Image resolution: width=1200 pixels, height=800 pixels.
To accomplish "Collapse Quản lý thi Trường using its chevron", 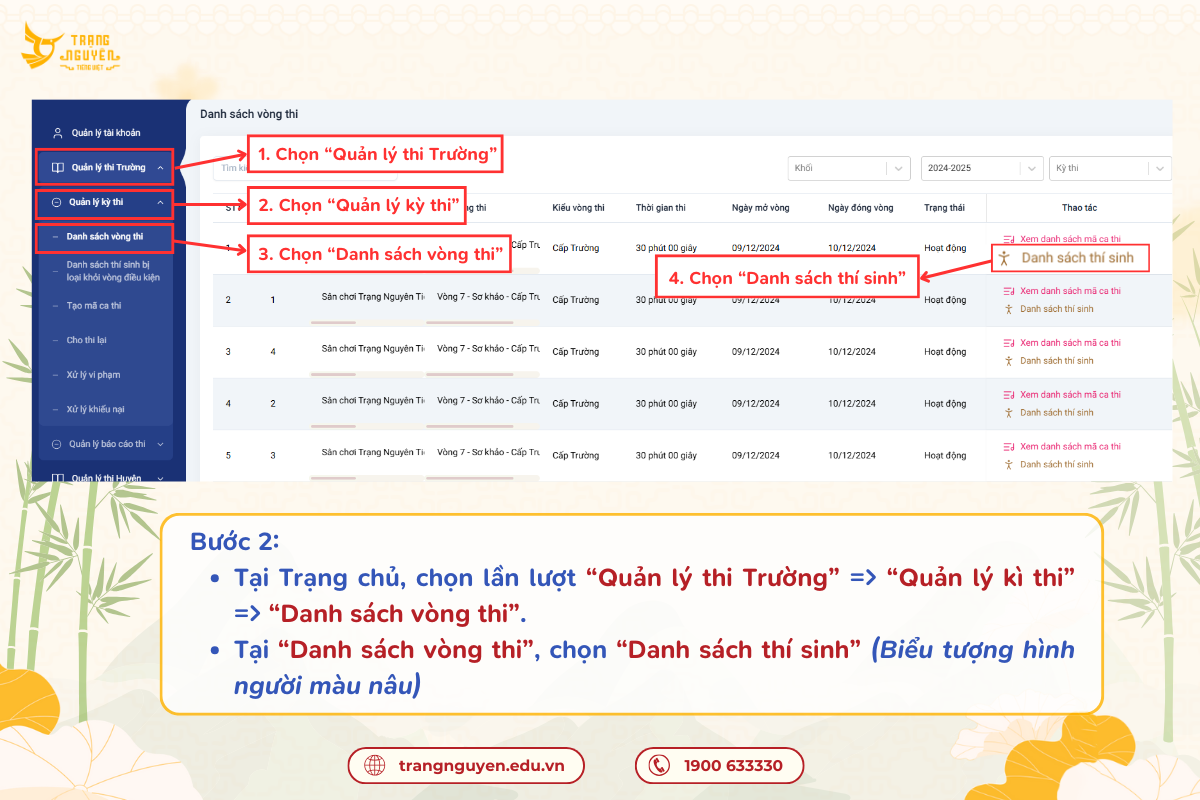I will pos(161,168).
